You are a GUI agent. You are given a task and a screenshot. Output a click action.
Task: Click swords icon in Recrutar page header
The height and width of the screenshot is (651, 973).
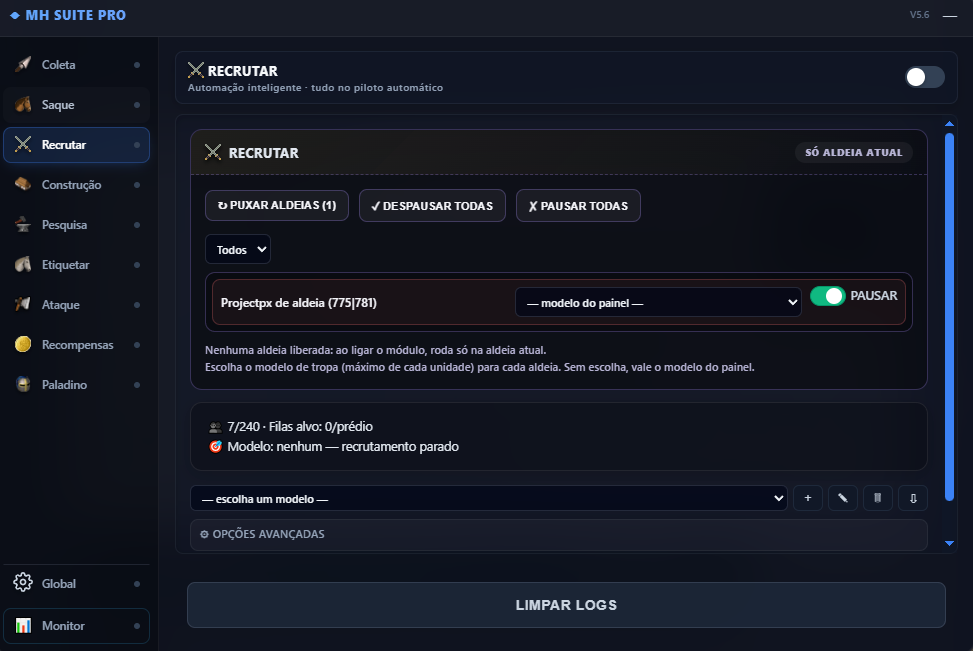pos(195,70)
